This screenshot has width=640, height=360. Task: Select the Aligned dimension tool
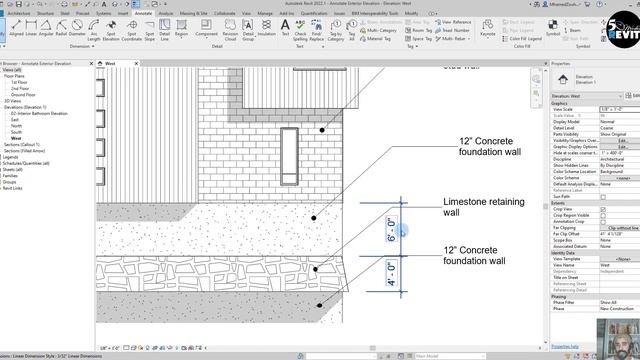click(x=16, y=29)
